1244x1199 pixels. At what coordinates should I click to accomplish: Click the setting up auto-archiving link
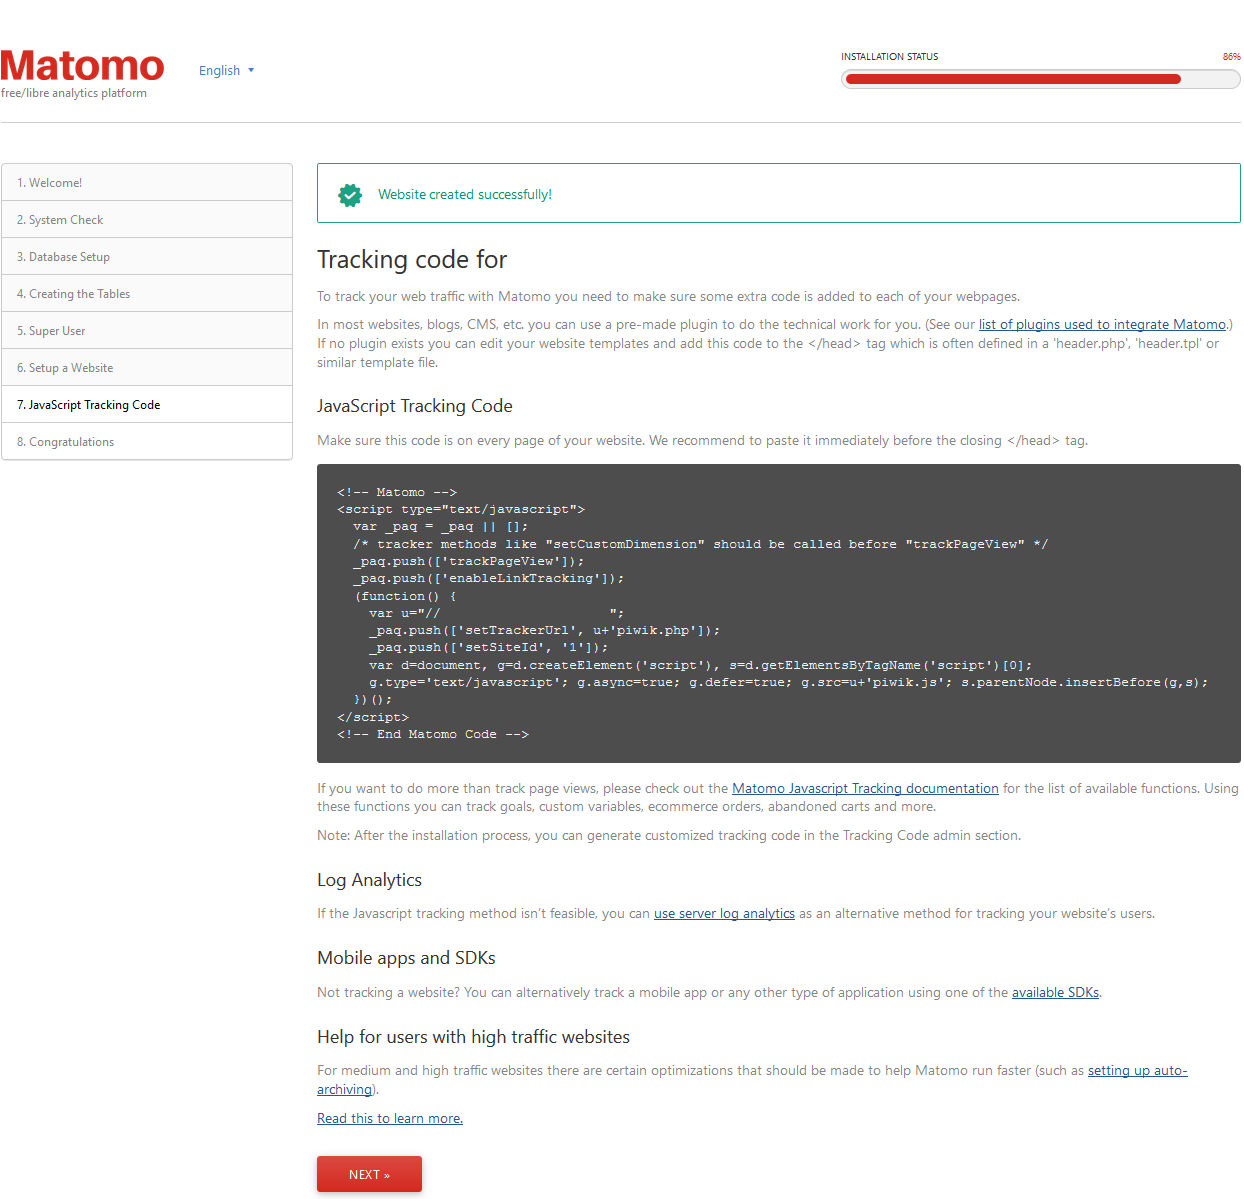[x=1137, y=1071]
